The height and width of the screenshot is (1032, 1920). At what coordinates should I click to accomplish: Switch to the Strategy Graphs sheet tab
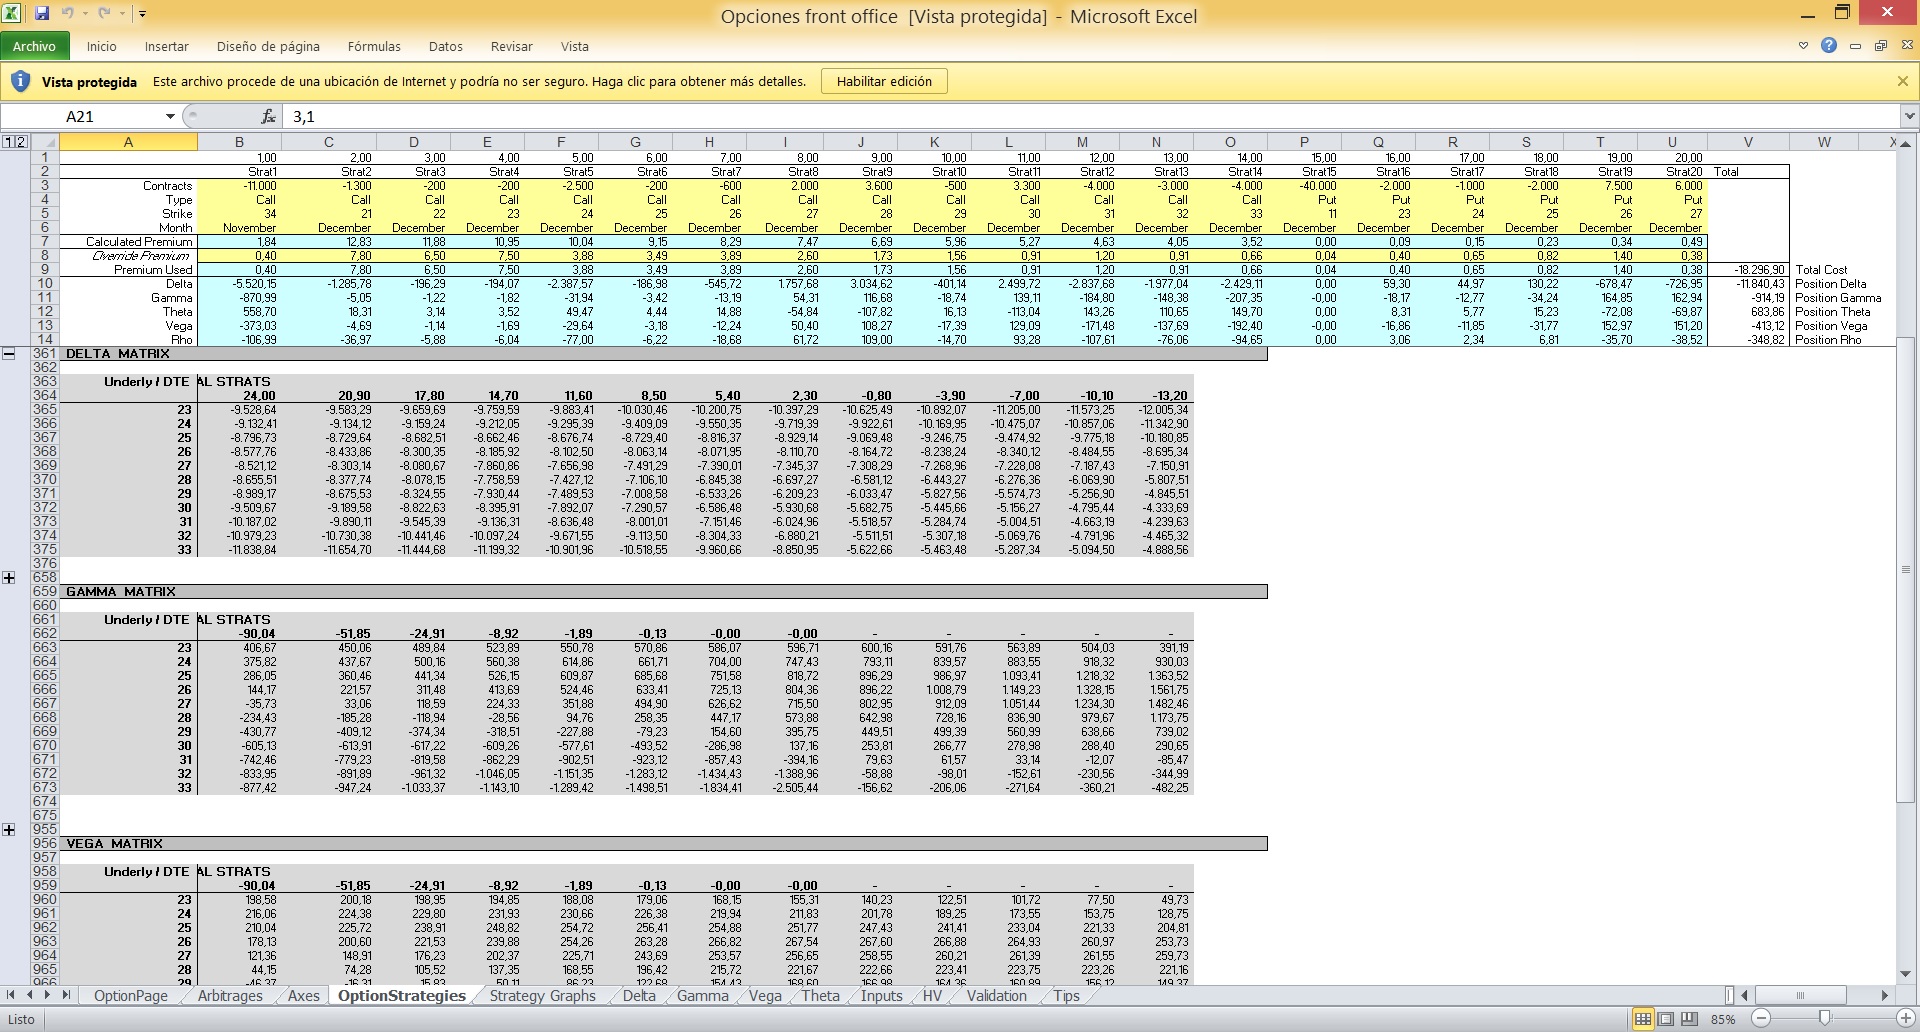(x=543, y=996)
